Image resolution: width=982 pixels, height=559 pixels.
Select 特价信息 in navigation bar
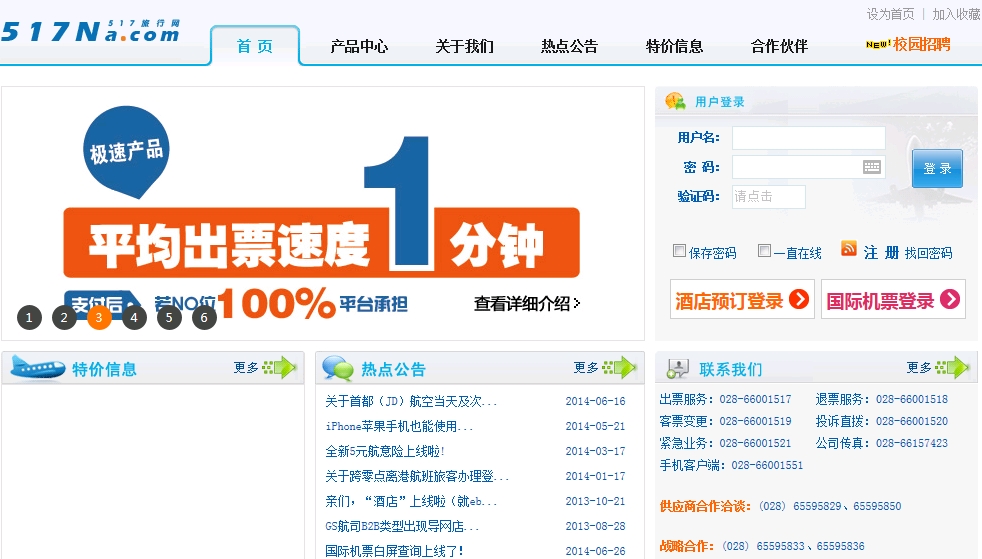point(674,46)
